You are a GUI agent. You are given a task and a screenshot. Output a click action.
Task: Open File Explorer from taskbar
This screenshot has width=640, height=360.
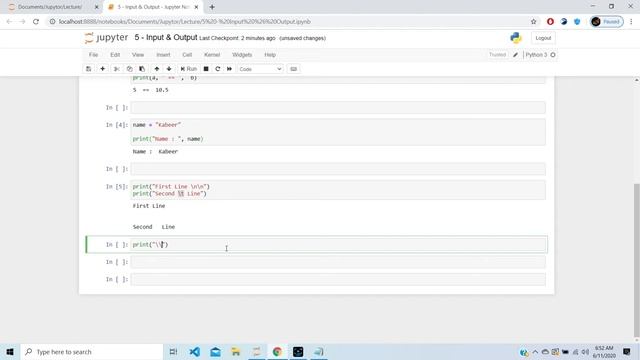[x=236, y=351]
